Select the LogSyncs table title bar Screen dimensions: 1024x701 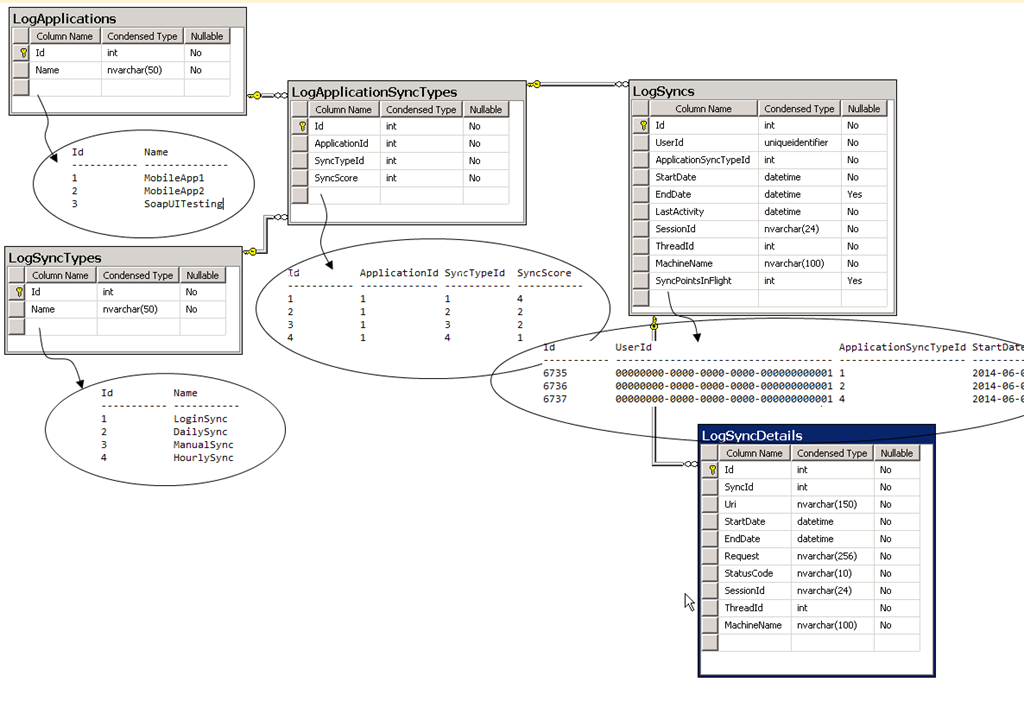(x=762, y=91)
